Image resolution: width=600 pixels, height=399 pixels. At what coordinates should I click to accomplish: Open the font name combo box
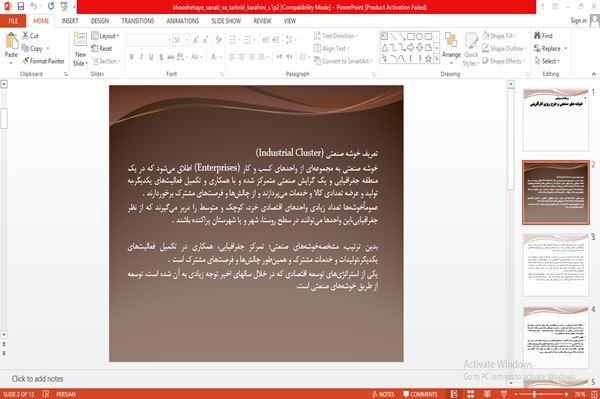[x=150, y=40]
